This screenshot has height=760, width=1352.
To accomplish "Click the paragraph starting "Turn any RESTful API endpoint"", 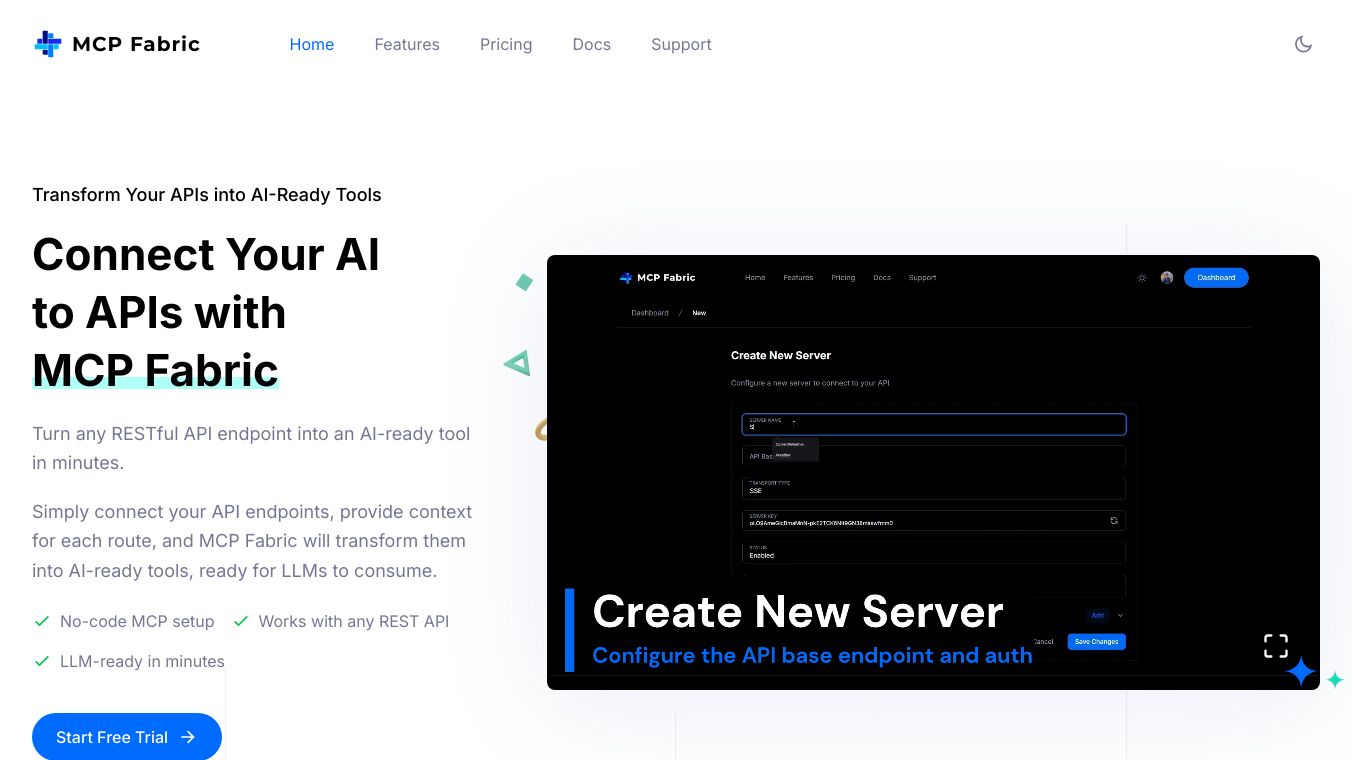I will pos(251,448).
